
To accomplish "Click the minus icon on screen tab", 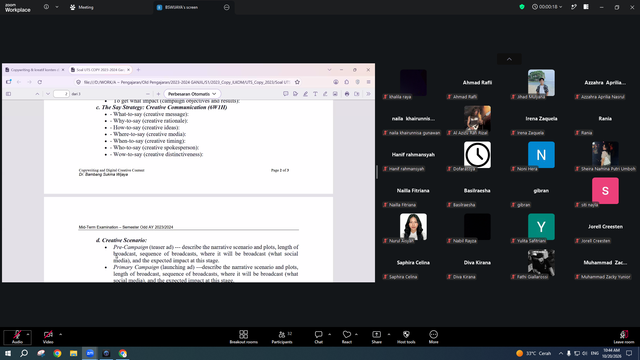I will [227, 7].
